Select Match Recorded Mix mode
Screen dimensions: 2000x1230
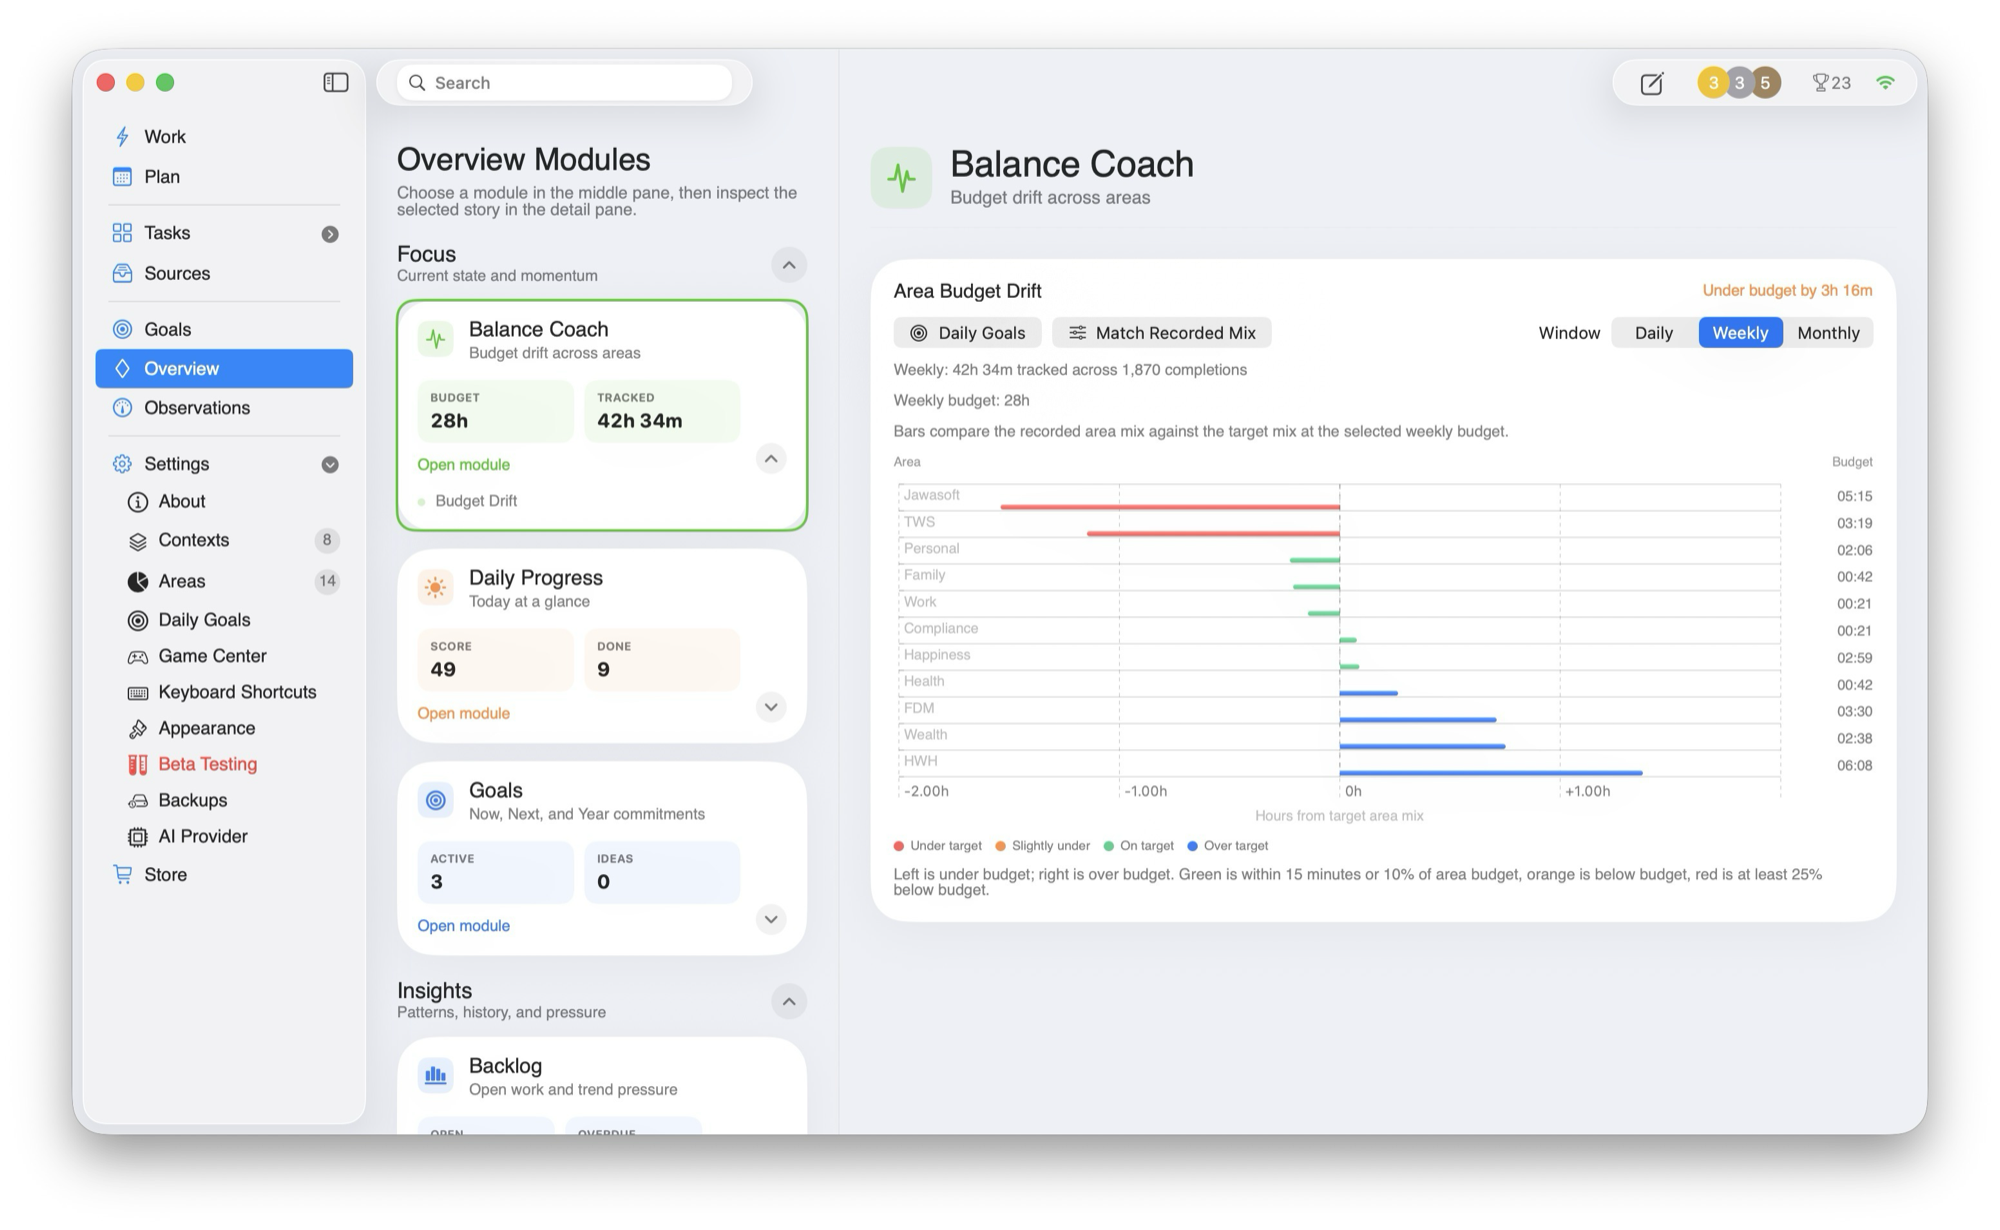click(x=1161, y=333)
